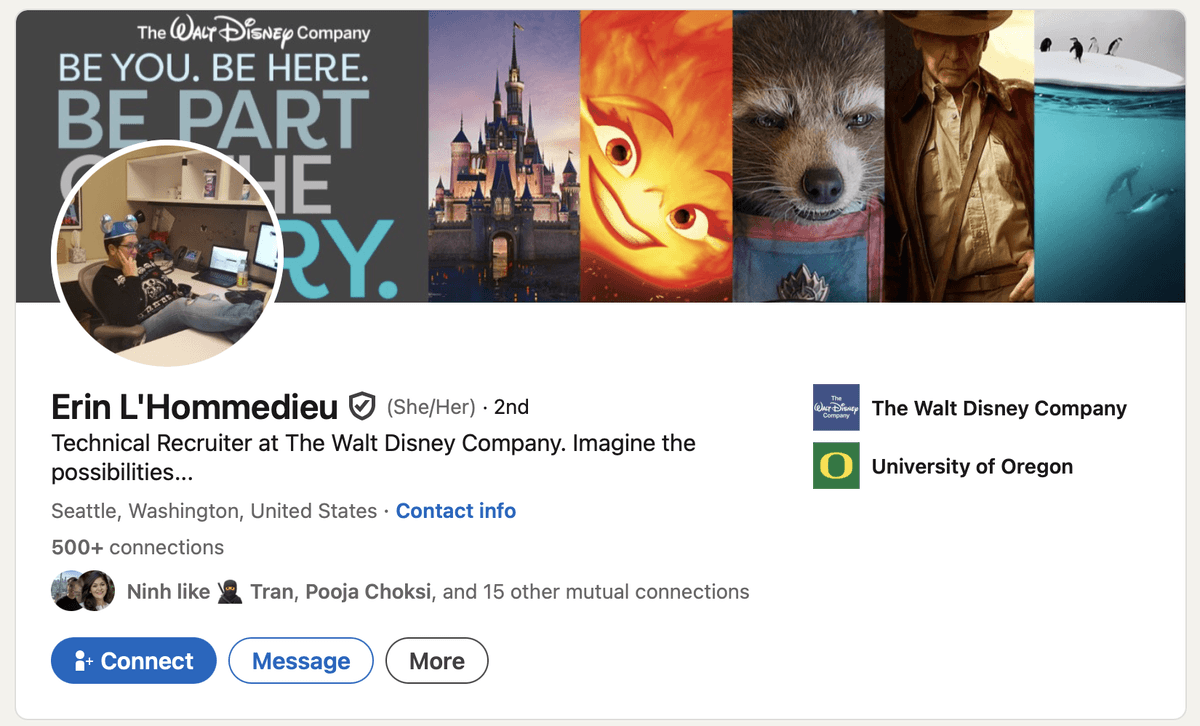Click the castle image in banner
The image size is (1200, 726).
[x=504, y=156]
